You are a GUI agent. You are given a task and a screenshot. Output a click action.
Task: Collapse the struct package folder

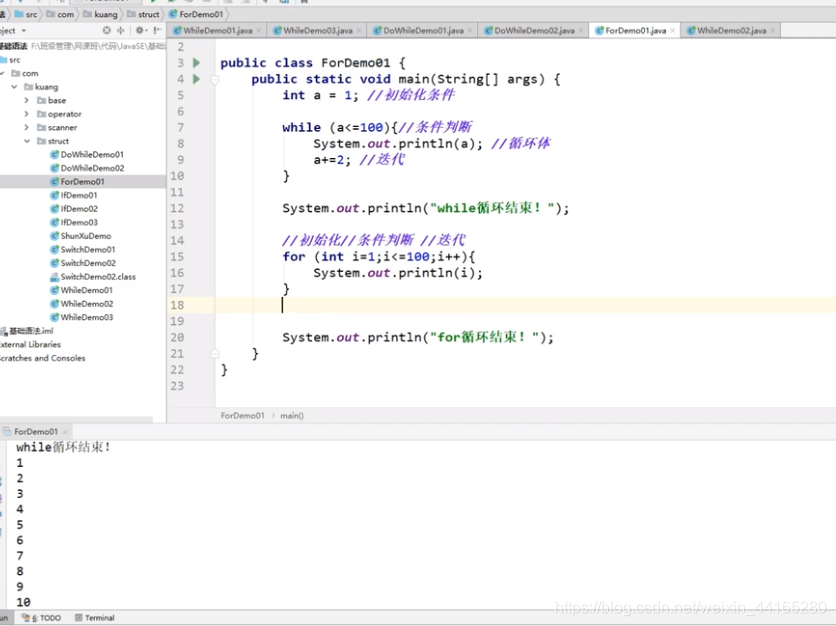click(27, 141)
